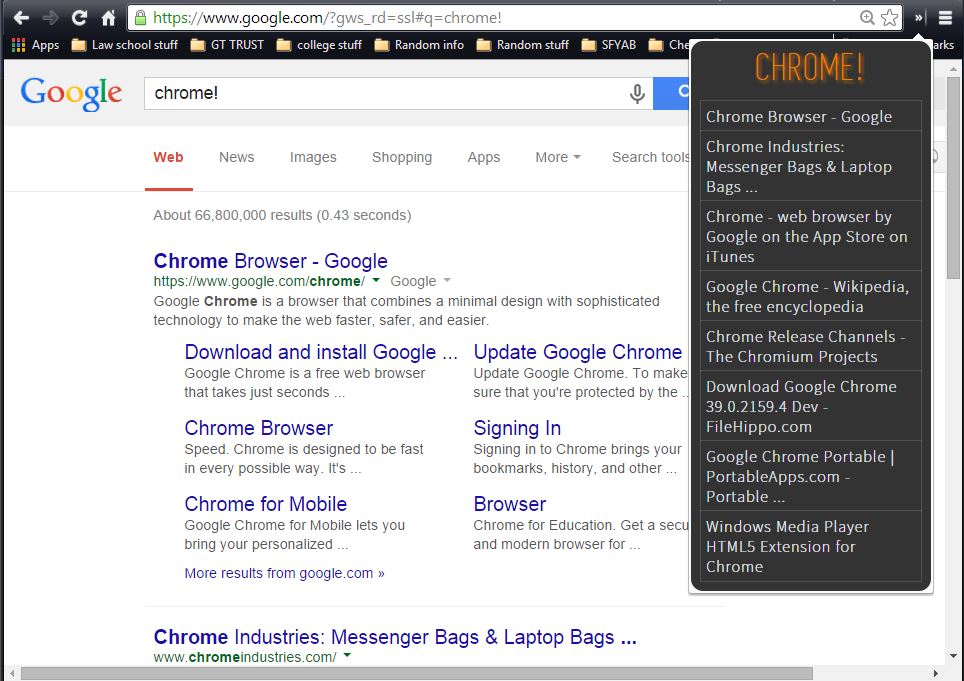Click the forward navigation arrow
964x681 pixels.
click(x=50, y=18)
